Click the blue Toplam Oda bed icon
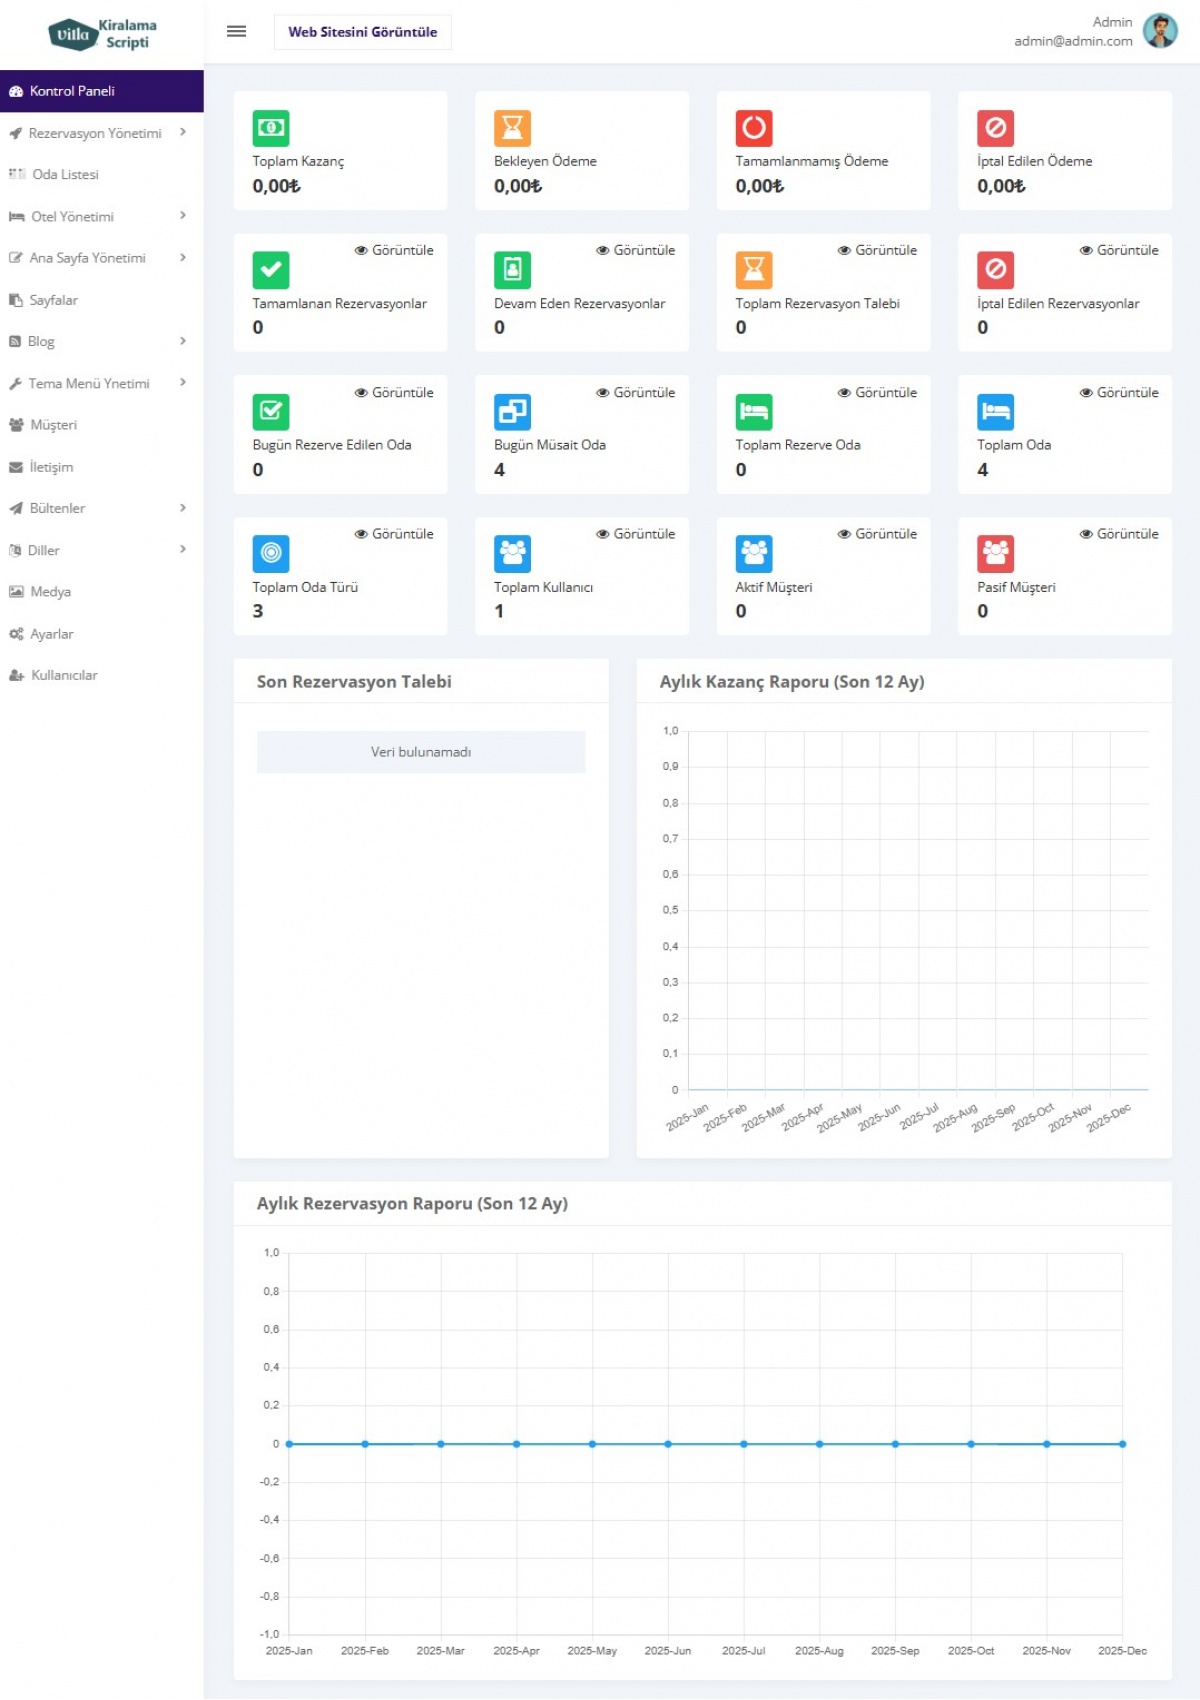 pos(995,412)
